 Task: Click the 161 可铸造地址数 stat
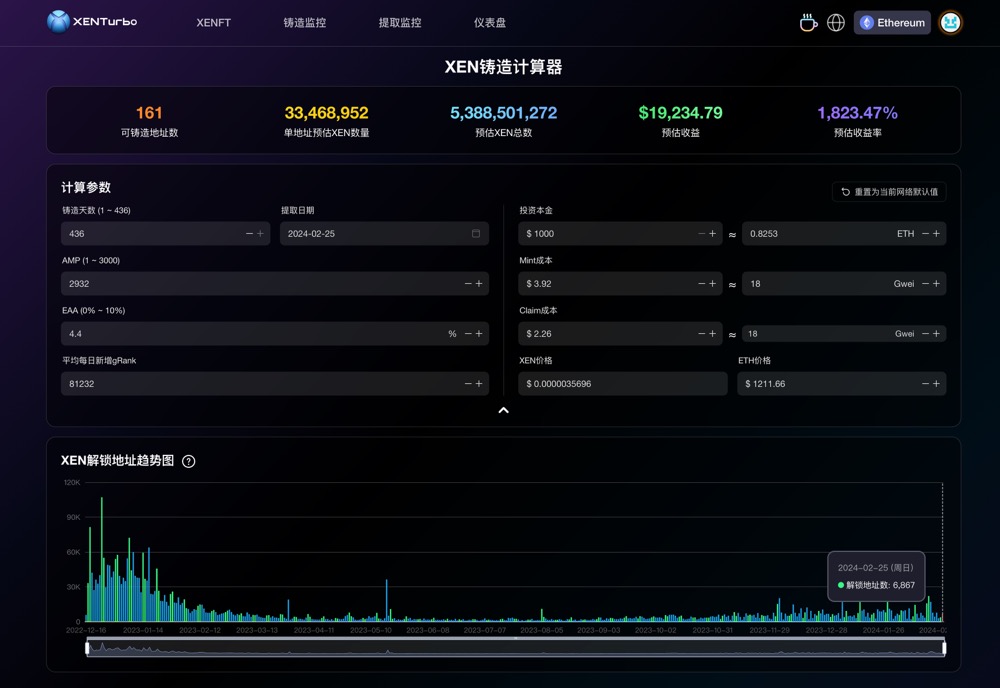pyautogui.click(x=149, y=121)
